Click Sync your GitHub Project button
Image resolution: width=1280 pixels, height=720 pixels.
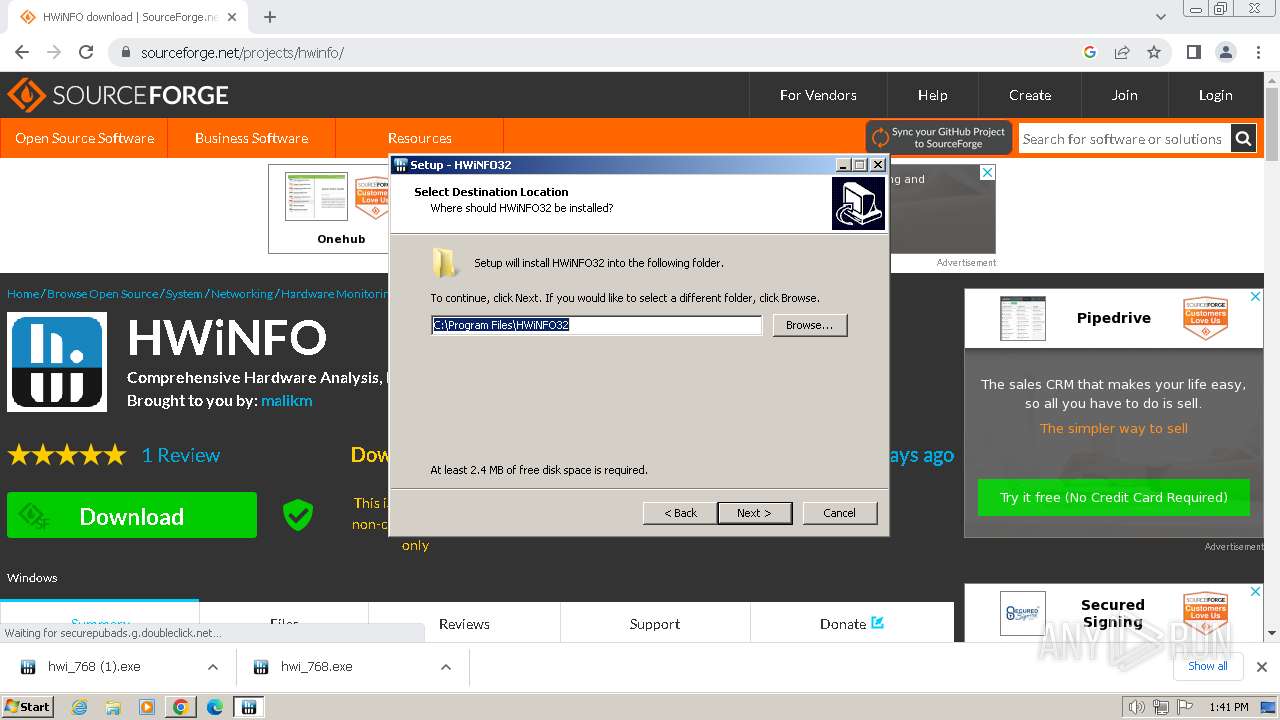(x=938, y=138)
